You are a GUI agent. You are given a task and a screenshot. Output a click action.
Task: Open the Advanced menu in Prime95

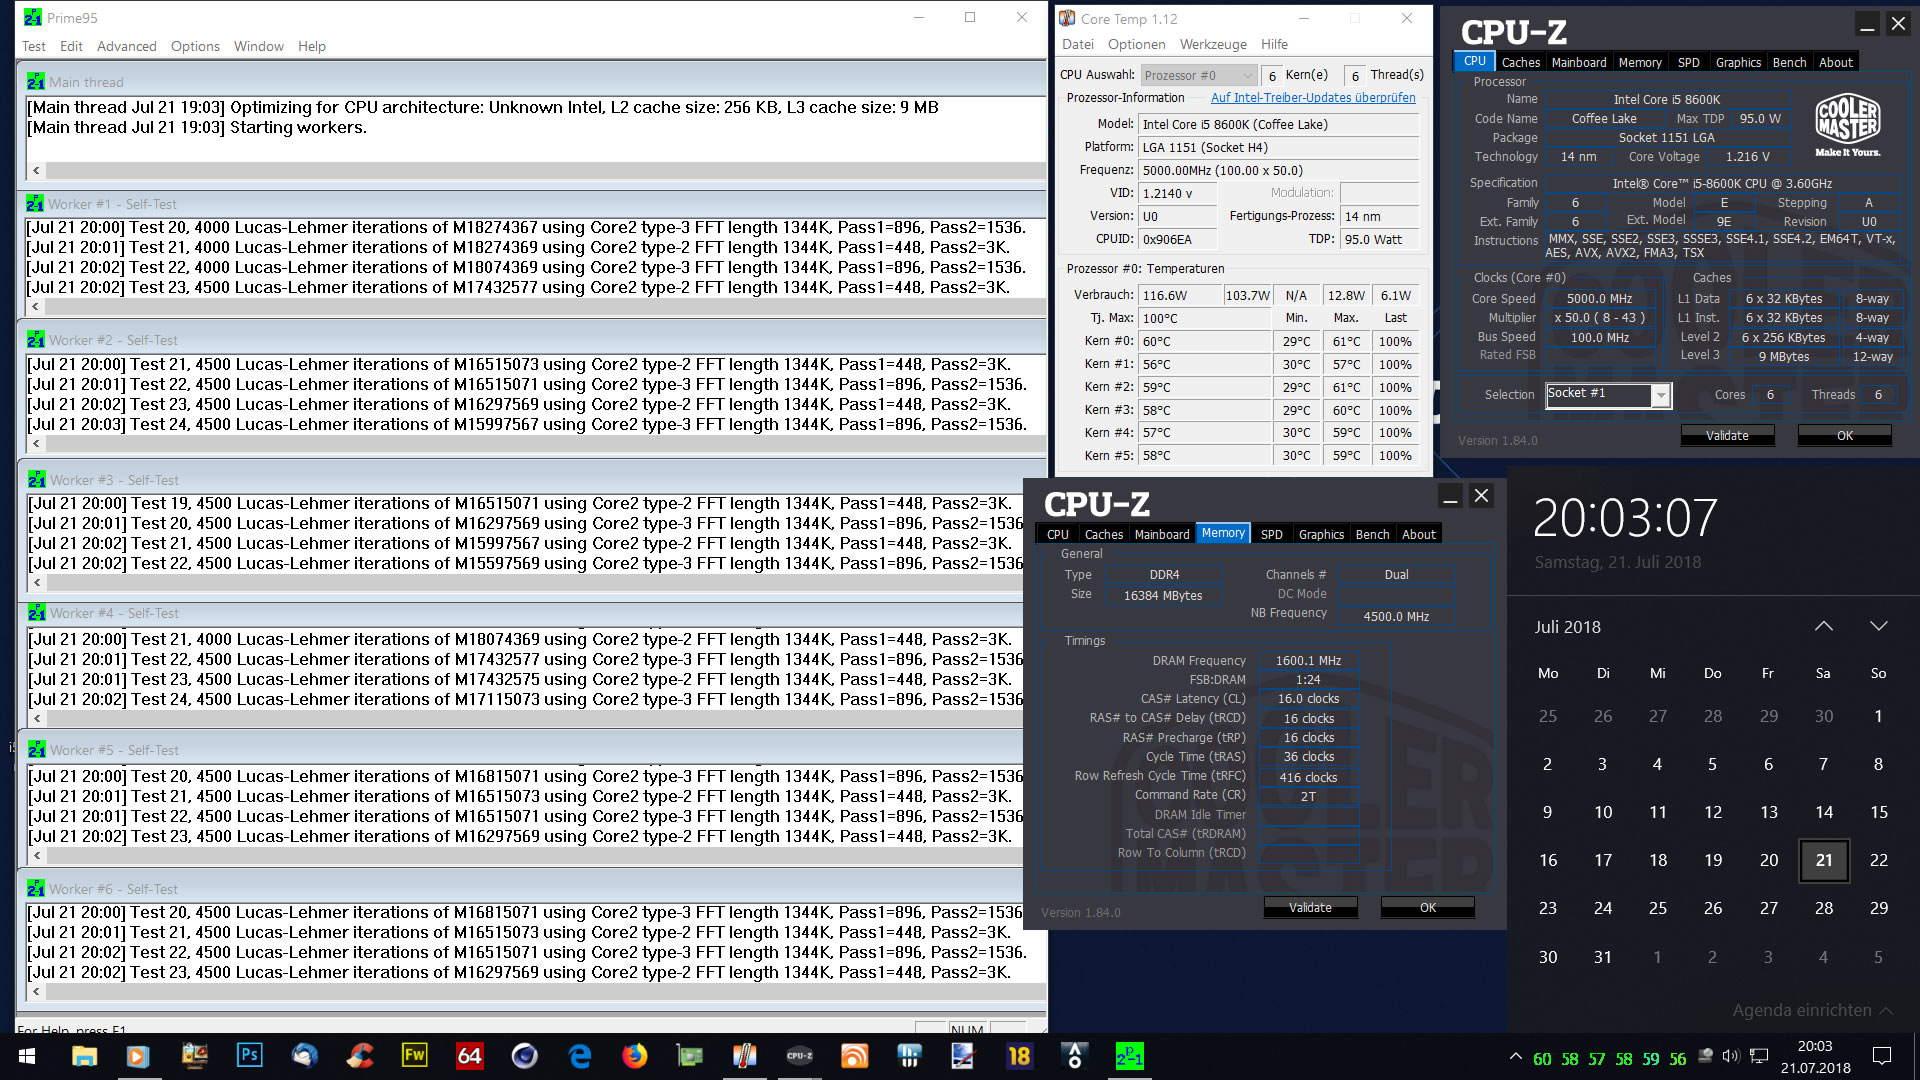(x=126, y=46)
